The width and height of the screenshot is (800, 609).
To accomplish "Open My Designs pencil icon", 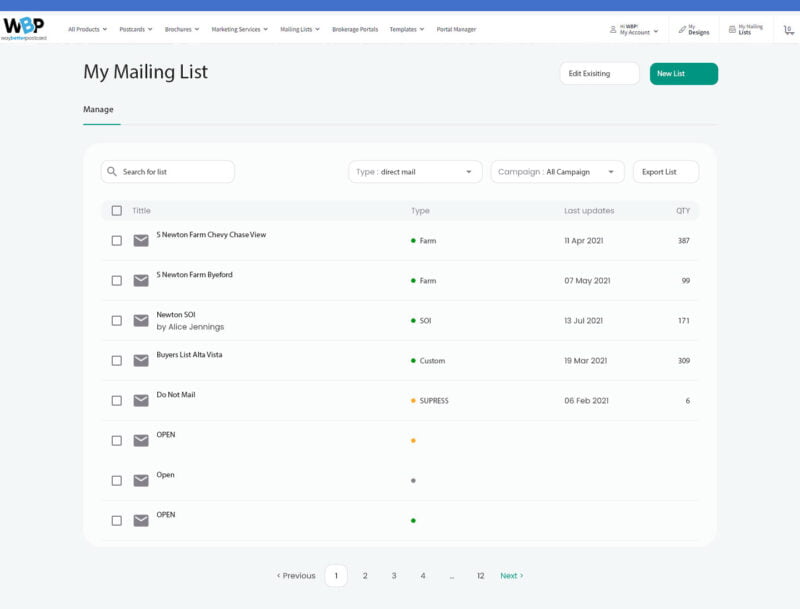I will point(682,30).
